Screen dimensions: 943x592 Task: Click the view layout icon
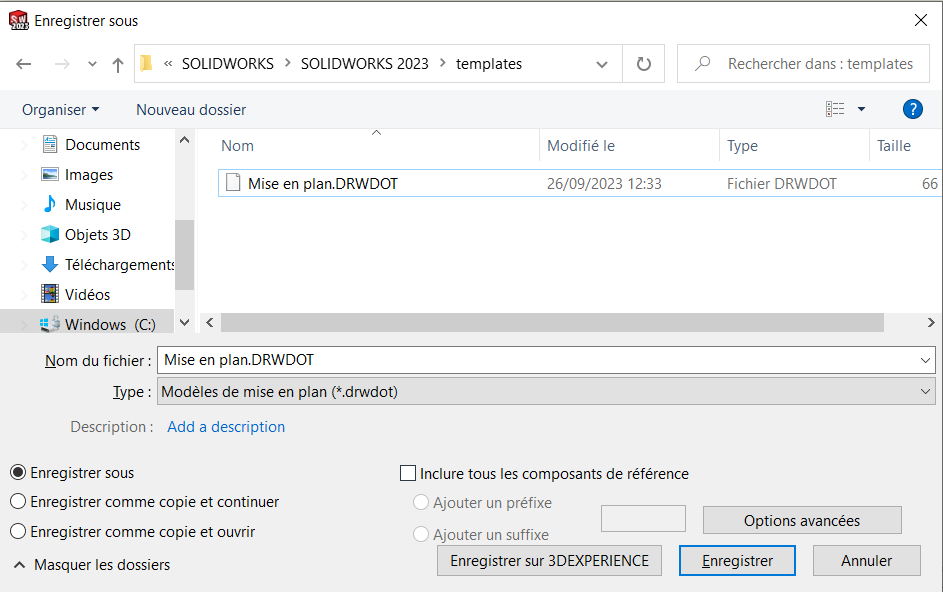click(835, 109)
